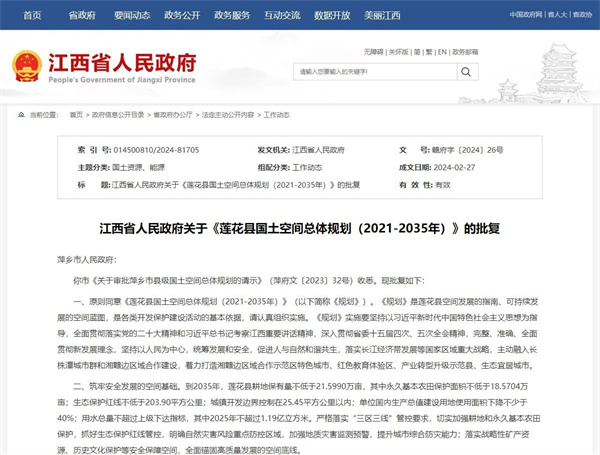Click the search magnifier icon
The height and width of the screenshot is (455, 600).
466,72
